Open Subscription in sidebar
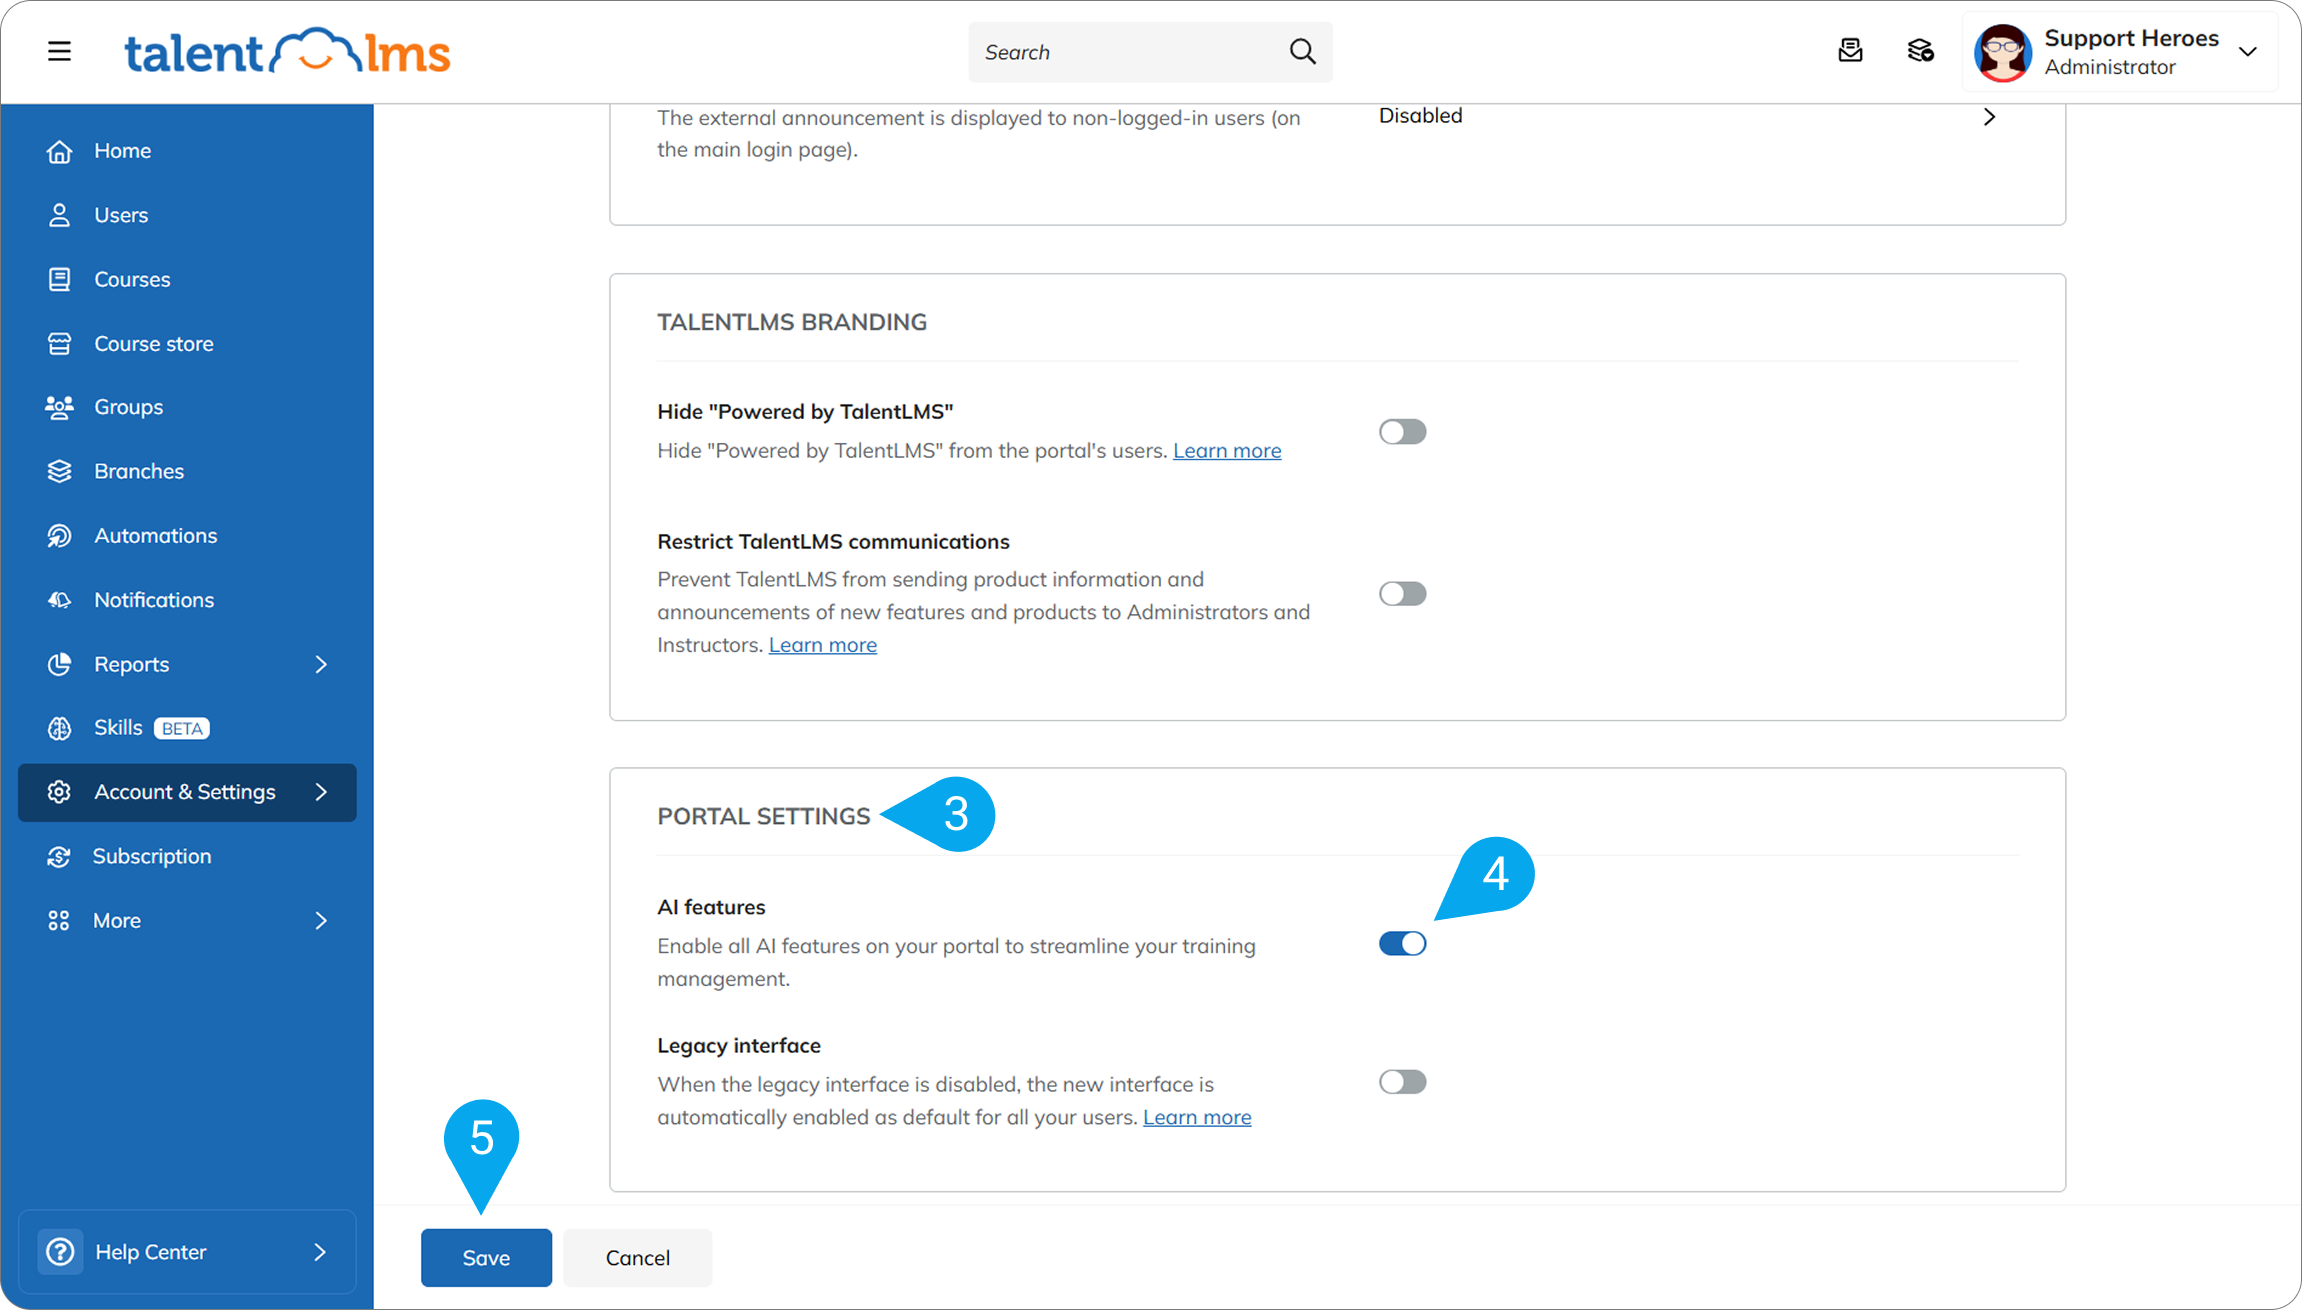2302x1310 pixels. pos(187,857)
